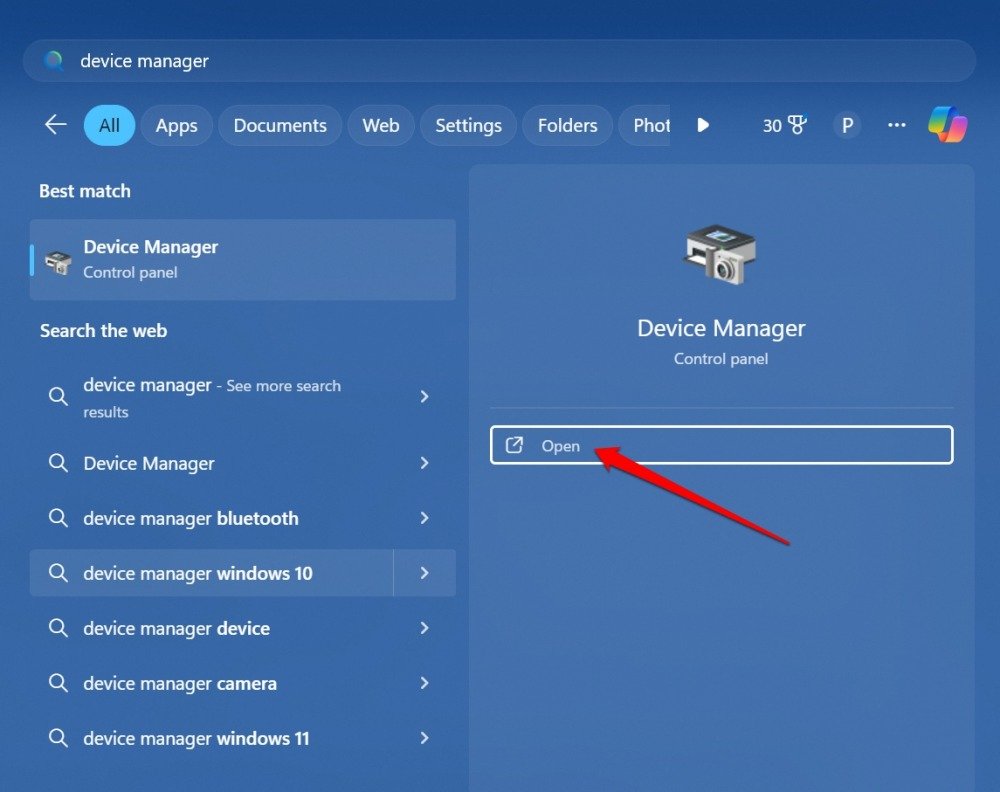Image resolution: width=1000 pixels, height=792 pixels.
Task: Select the All filter tab
Action: click(x=109, y=125)
